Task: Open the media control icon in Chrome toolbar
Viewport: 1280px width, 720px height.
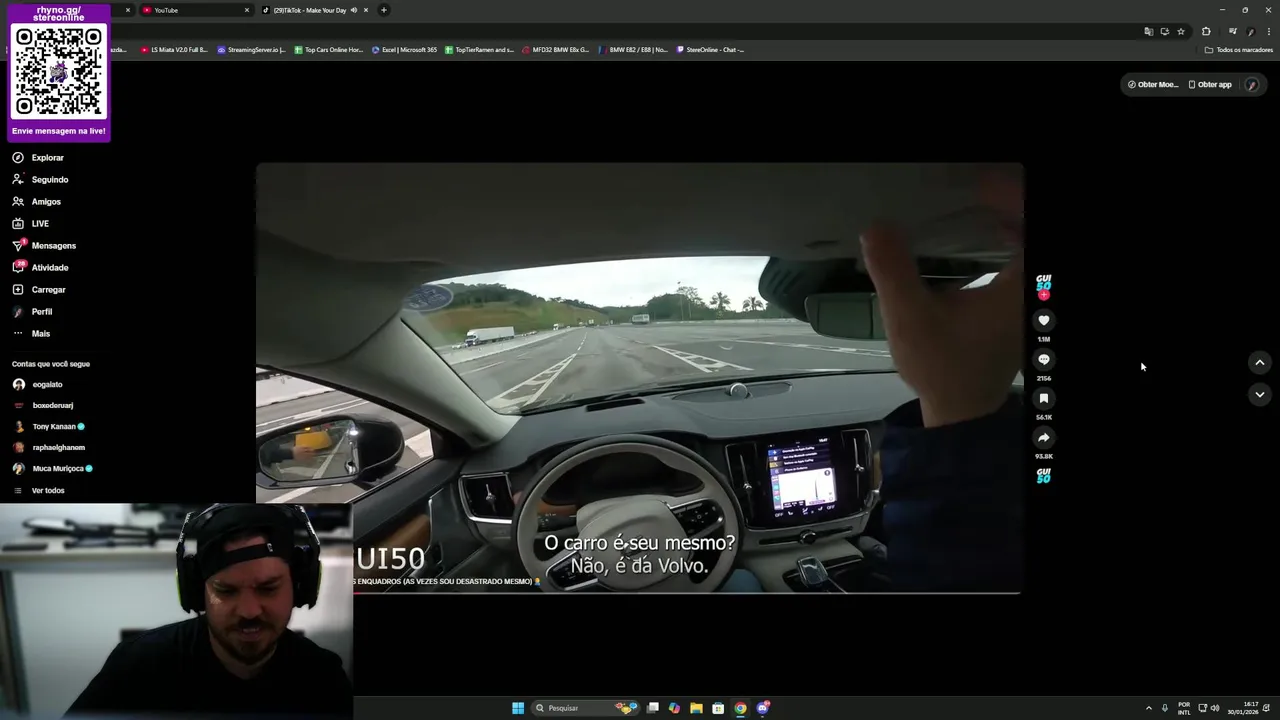Action: tap(1232, 32)
